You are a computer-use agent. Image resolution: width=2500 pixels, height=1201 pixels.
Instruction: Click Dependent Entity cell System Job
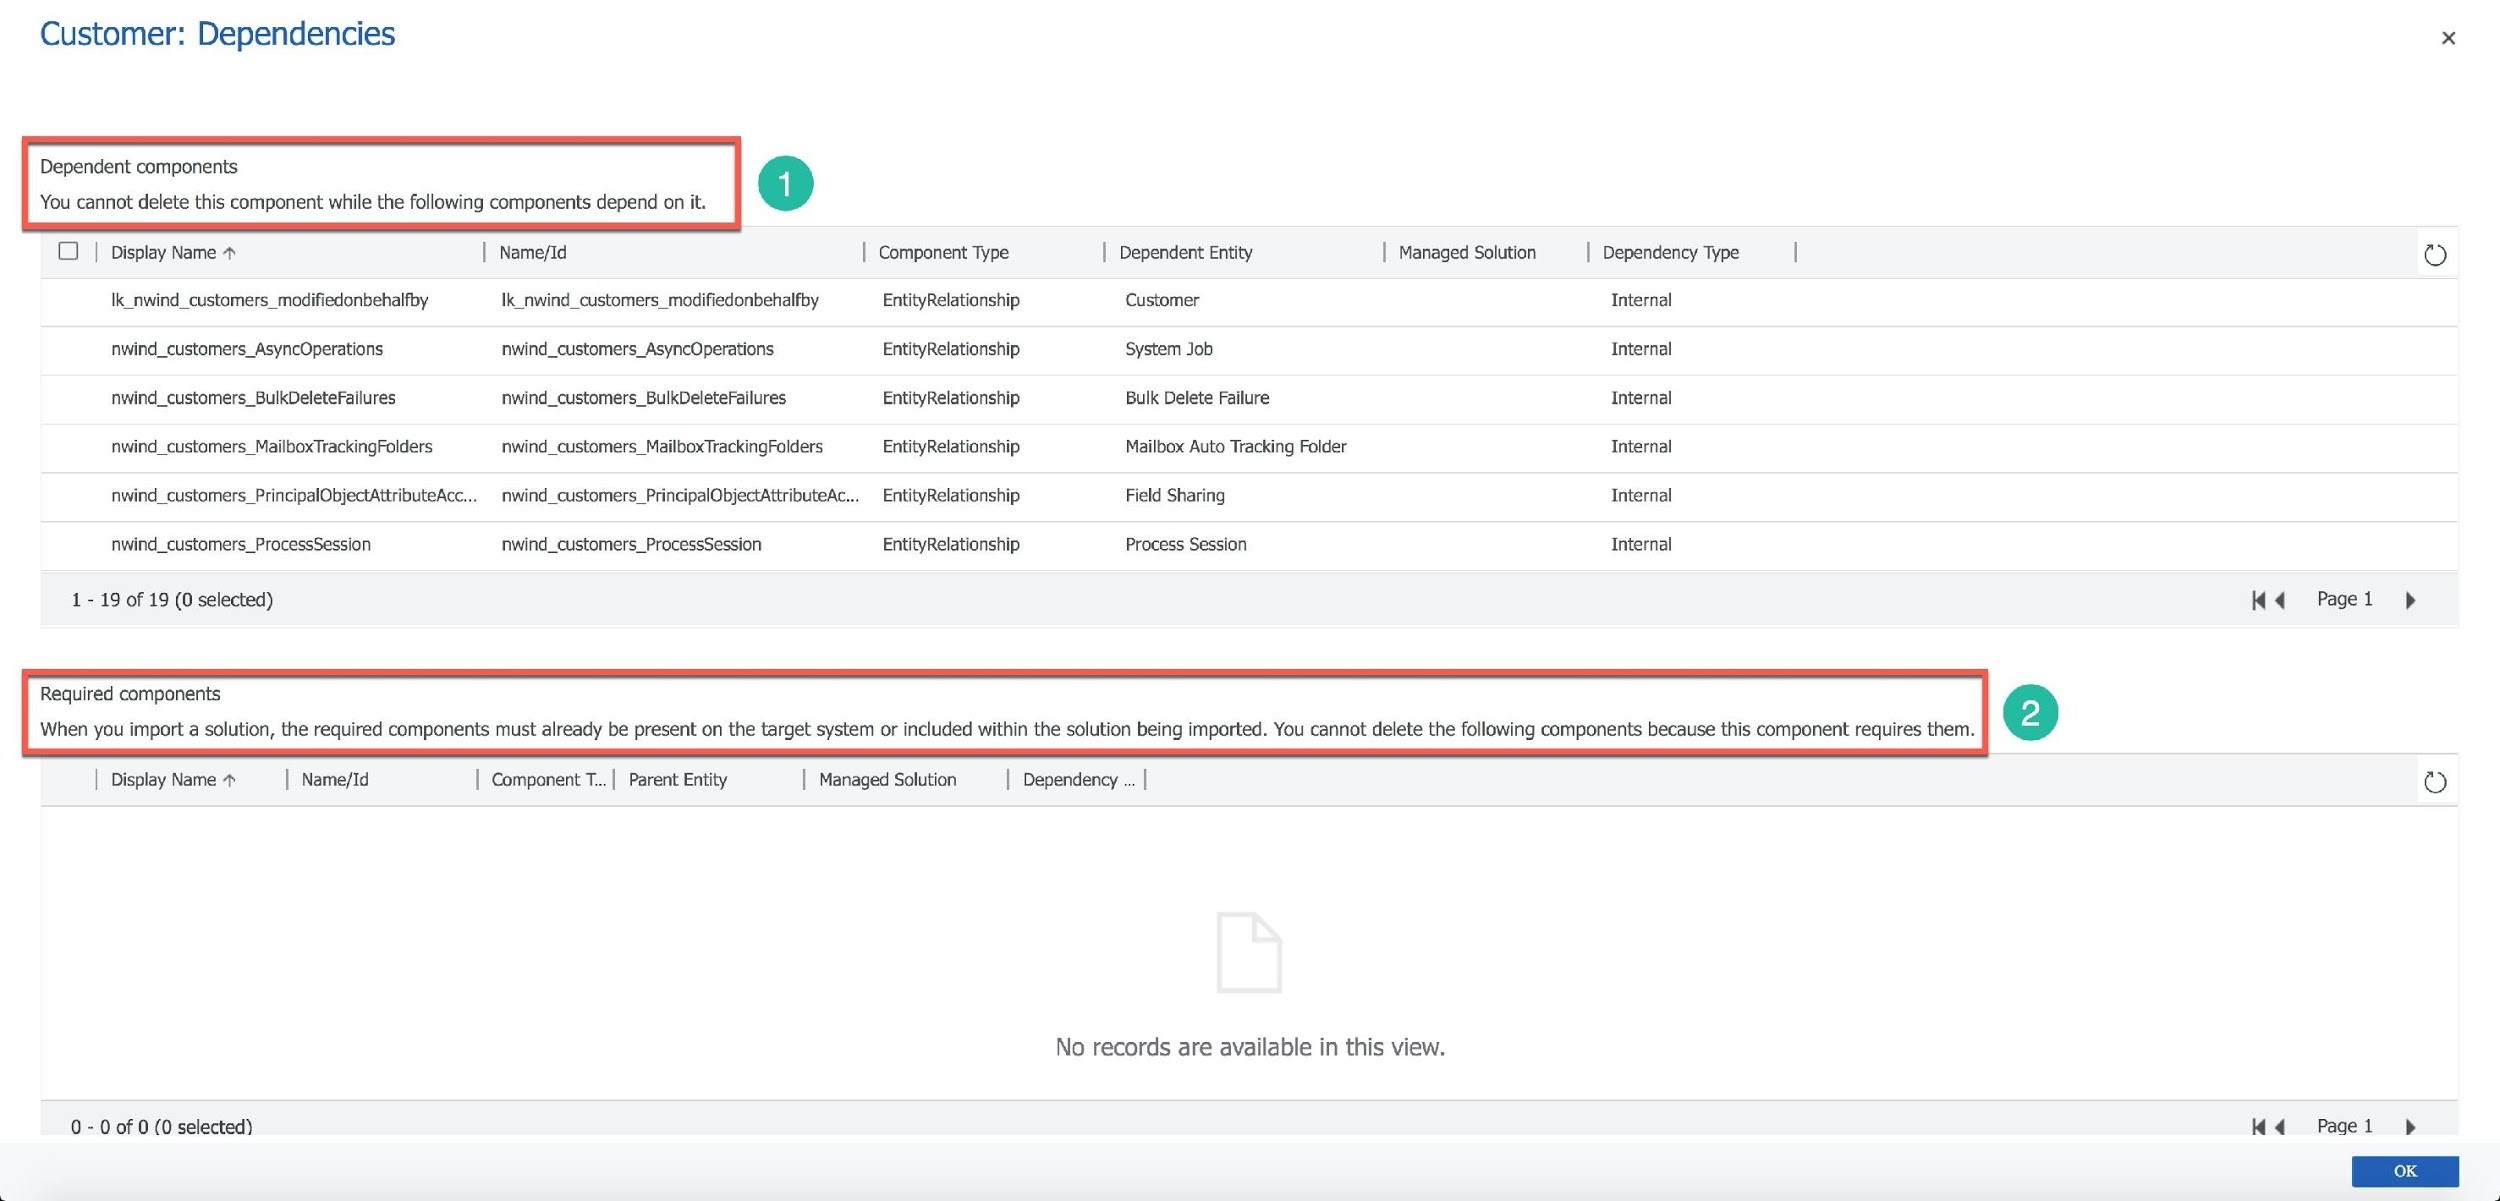coord(1168,349)
